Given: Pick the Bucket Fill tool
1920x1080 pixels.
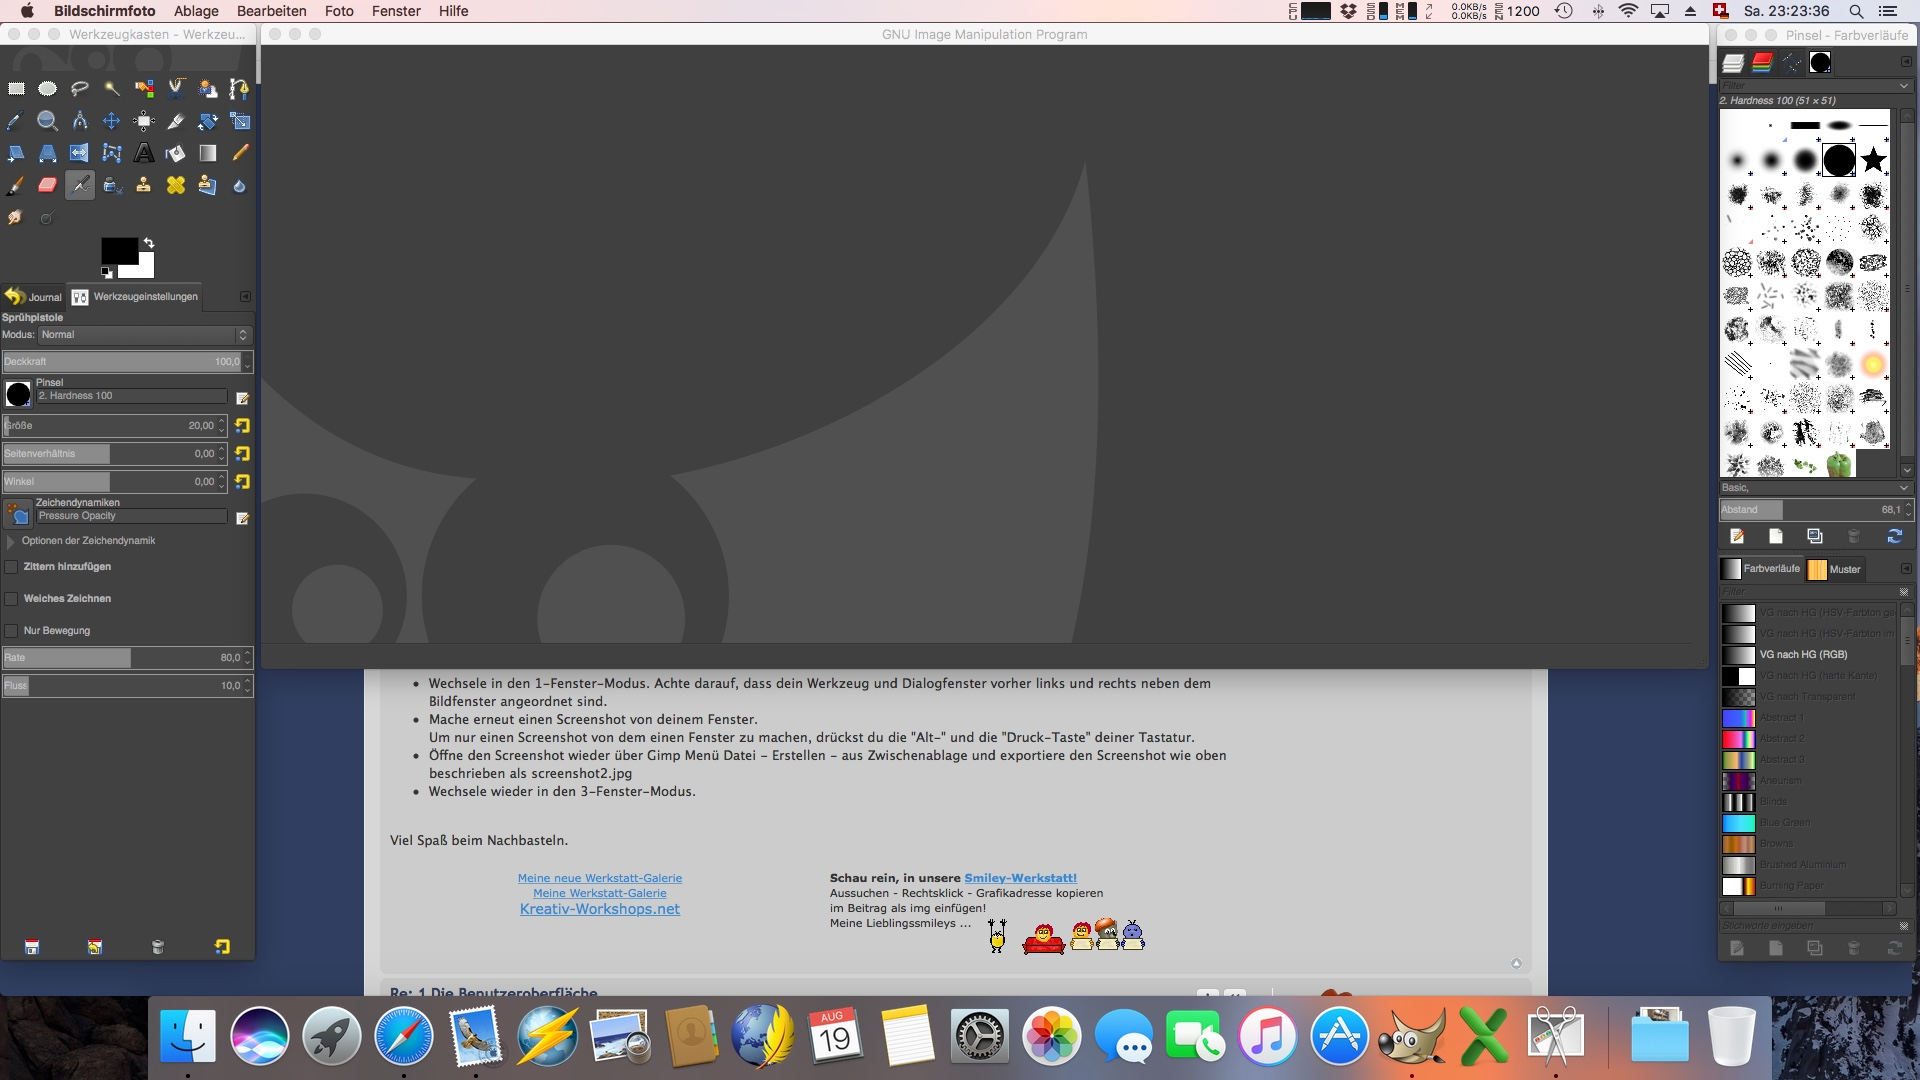Looking at the screenshot, I should 176,153.
